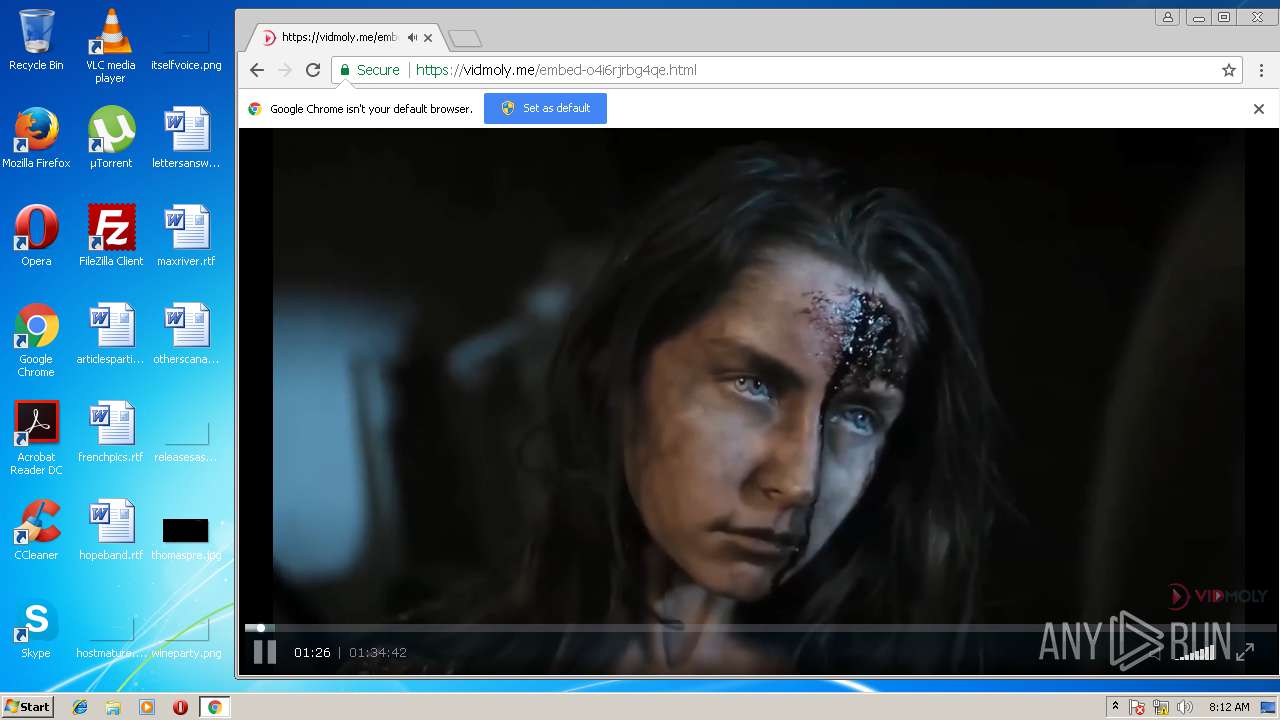
Task: Select the VLC media player shortcut
Action: (111, 46)
